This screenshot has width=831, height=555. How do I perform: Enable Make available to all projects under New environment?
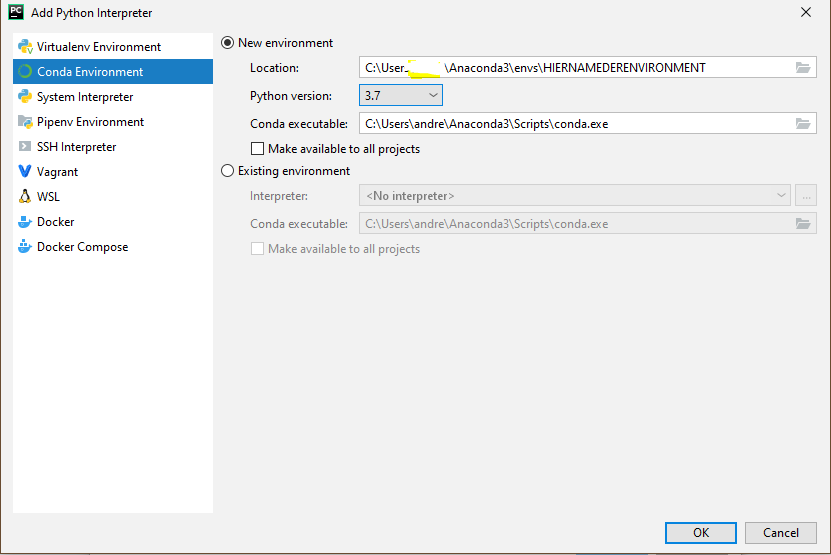(257, 148)
